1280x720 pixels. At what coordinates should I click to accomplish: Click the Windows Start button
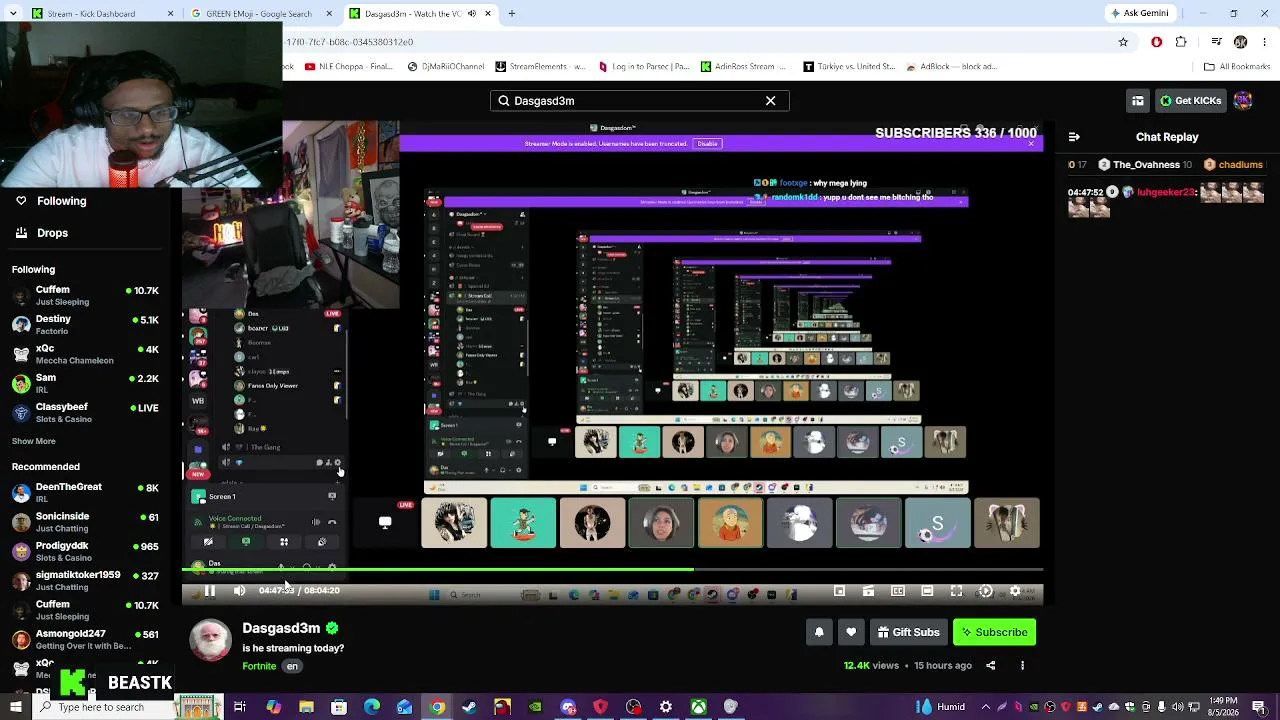coord(16,707)
